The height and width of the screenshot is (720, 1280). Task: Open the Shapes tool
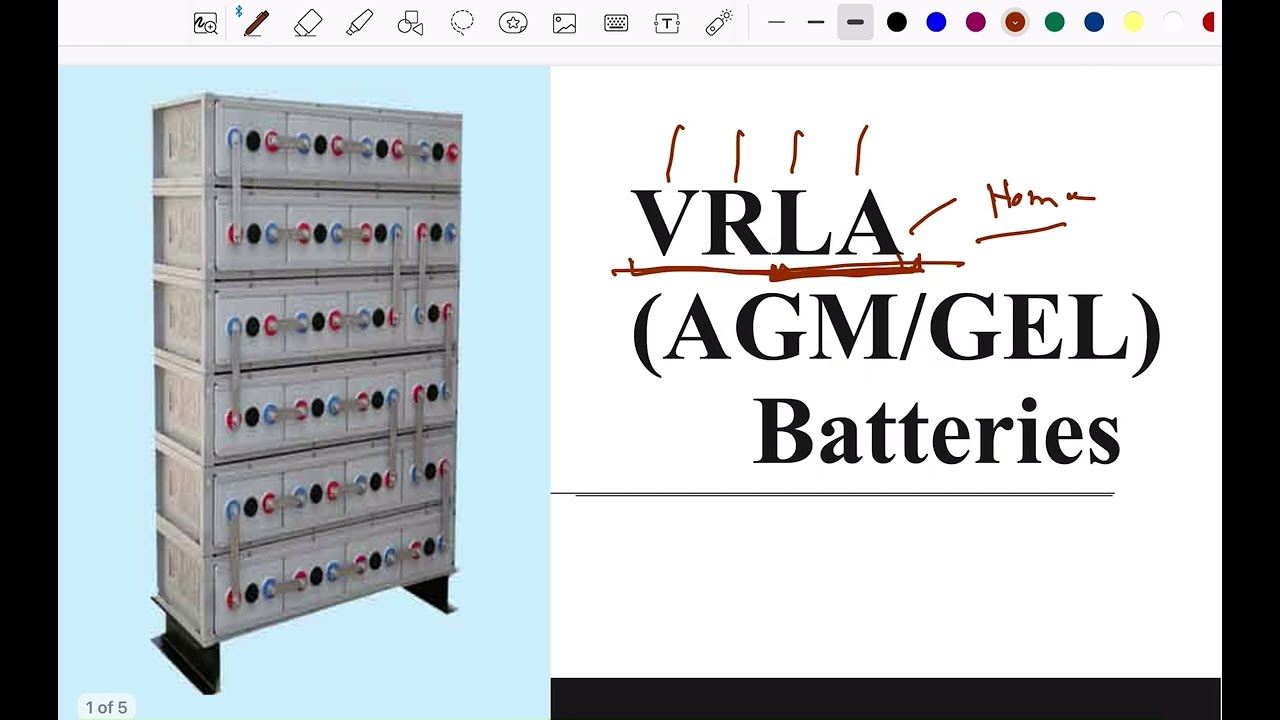pos(411,23)
